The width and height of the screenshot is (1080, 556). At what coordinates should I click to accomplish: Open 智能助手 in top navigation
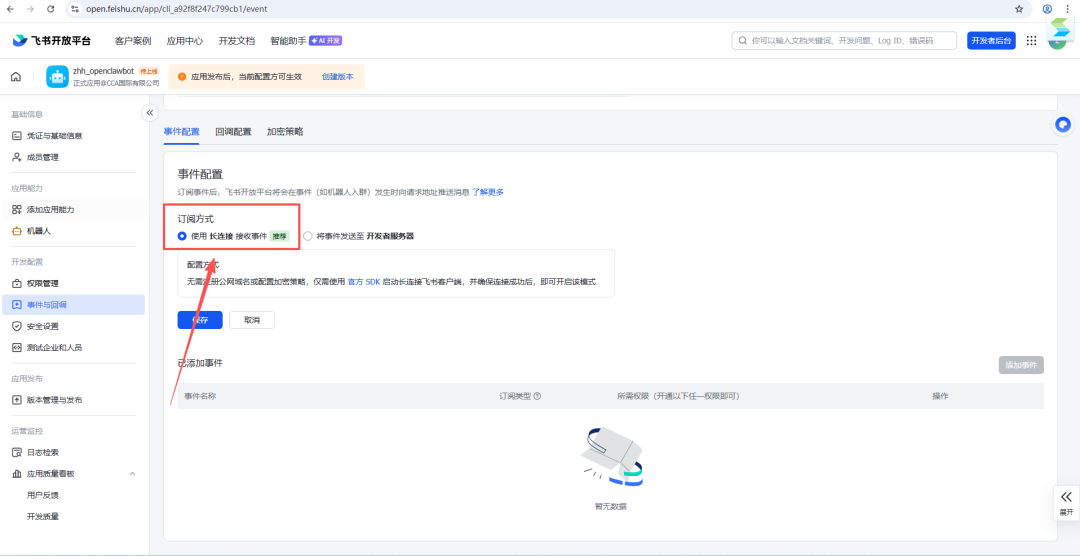pos(288,41)
